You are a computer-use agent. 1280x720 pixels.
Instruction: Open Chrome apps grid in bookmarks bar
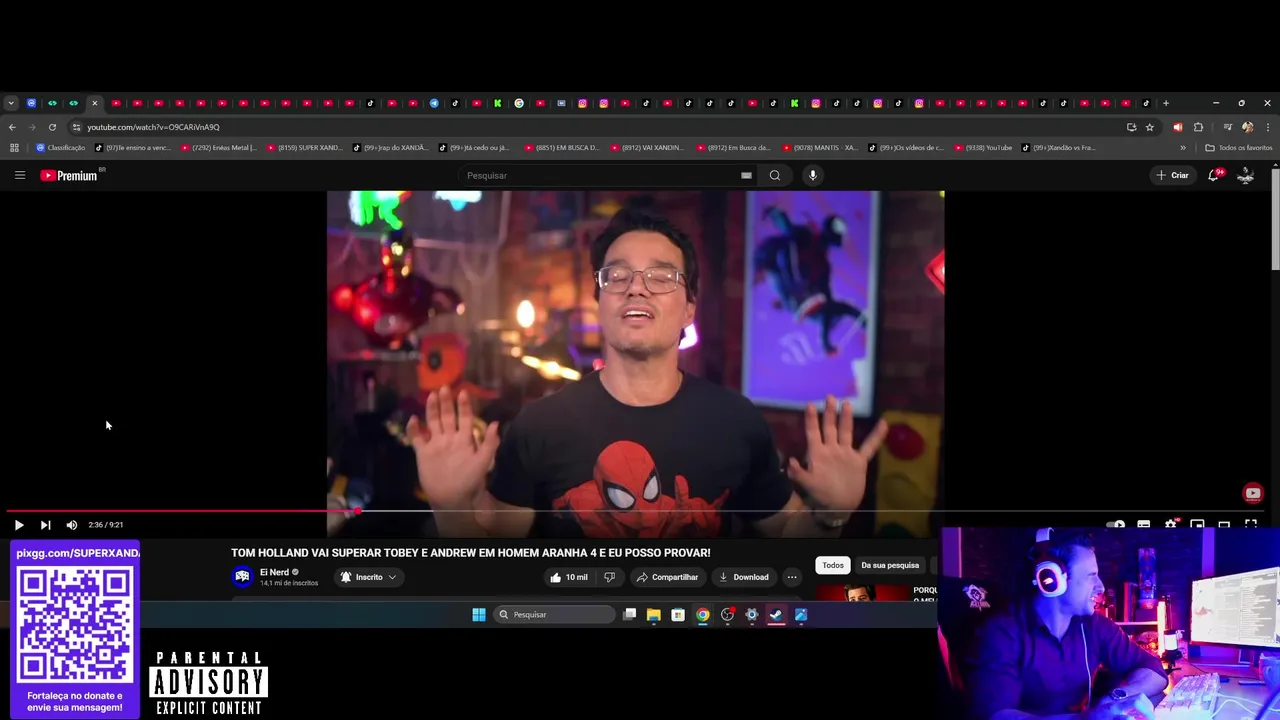click(x=14, y=148)
